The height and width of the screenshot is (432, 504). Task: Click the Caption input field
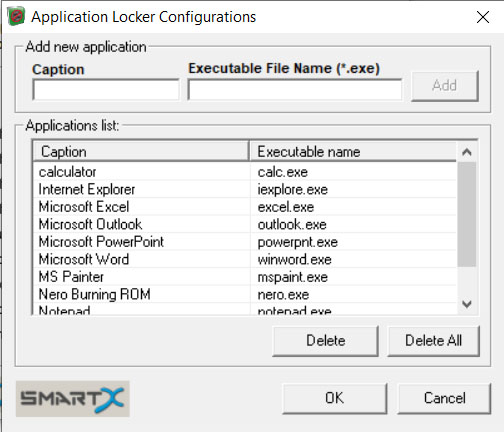pos(106,89)
